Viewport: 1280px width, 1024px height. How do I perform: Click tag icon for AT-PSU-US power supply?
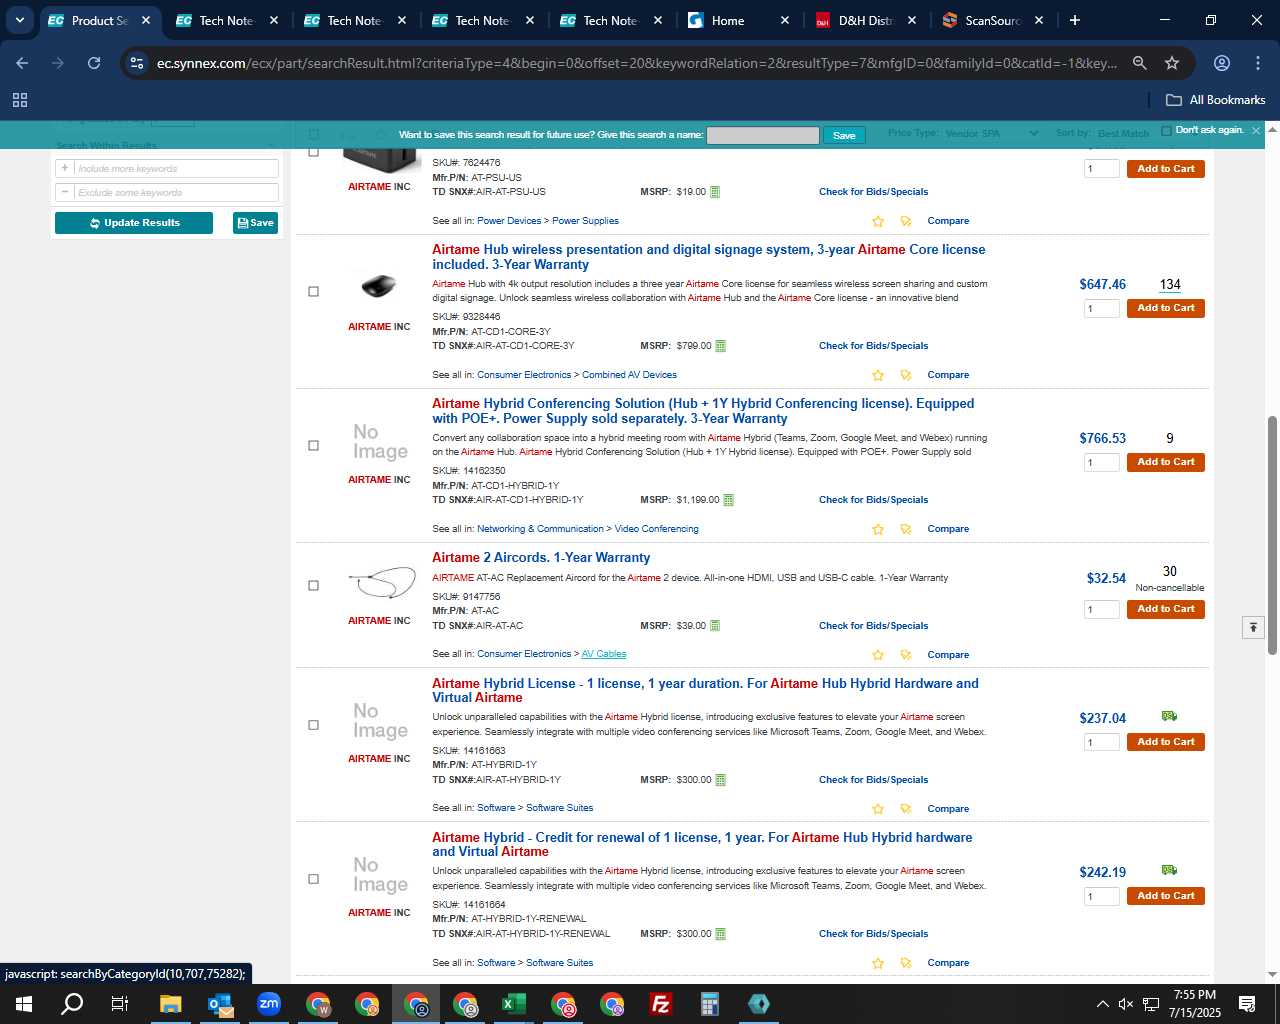tap(906, 221)
